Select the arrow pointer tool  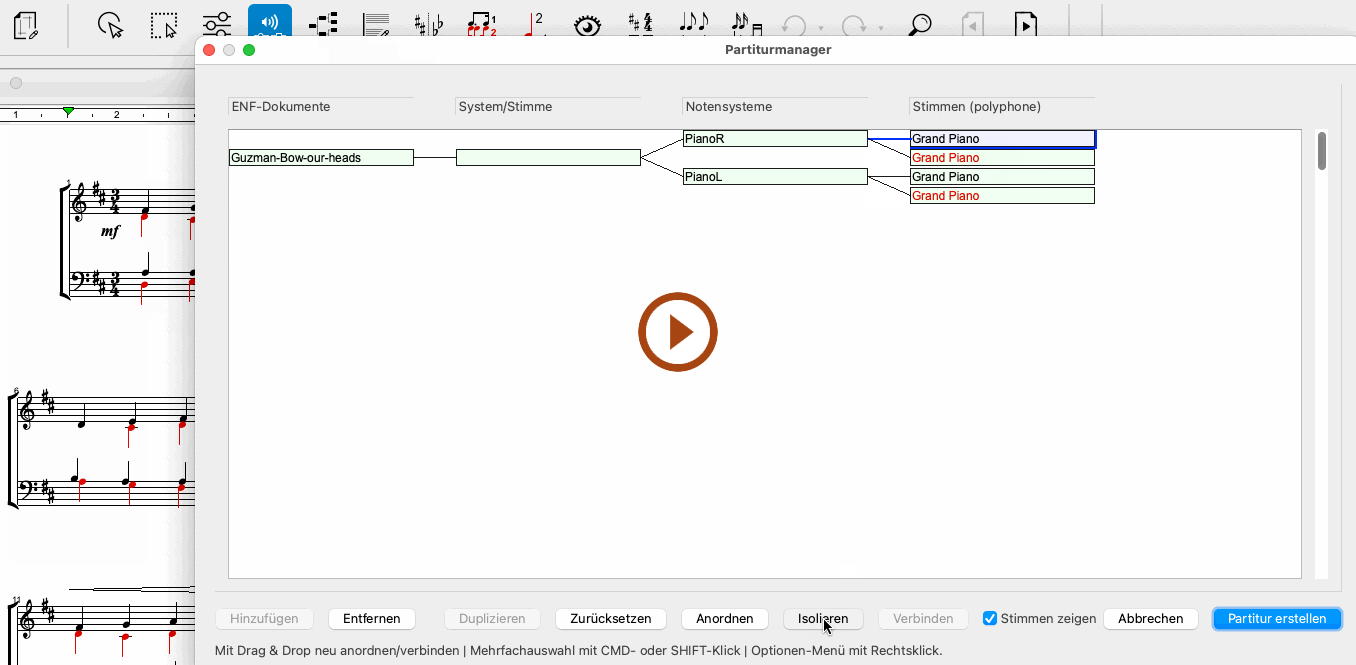pos(111,24)
